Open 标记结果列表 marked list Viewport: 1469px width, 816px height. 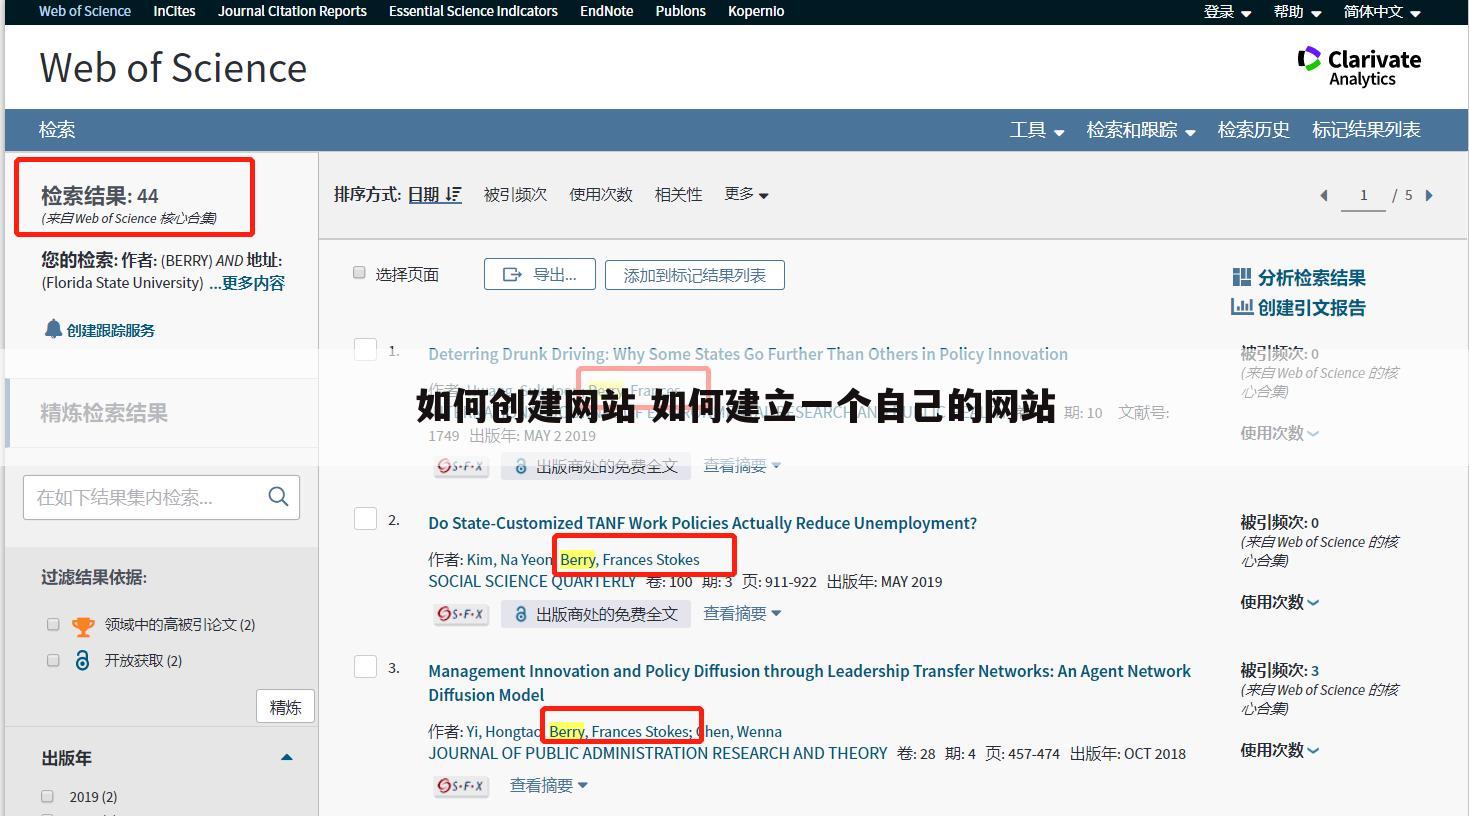[1366, 130]
